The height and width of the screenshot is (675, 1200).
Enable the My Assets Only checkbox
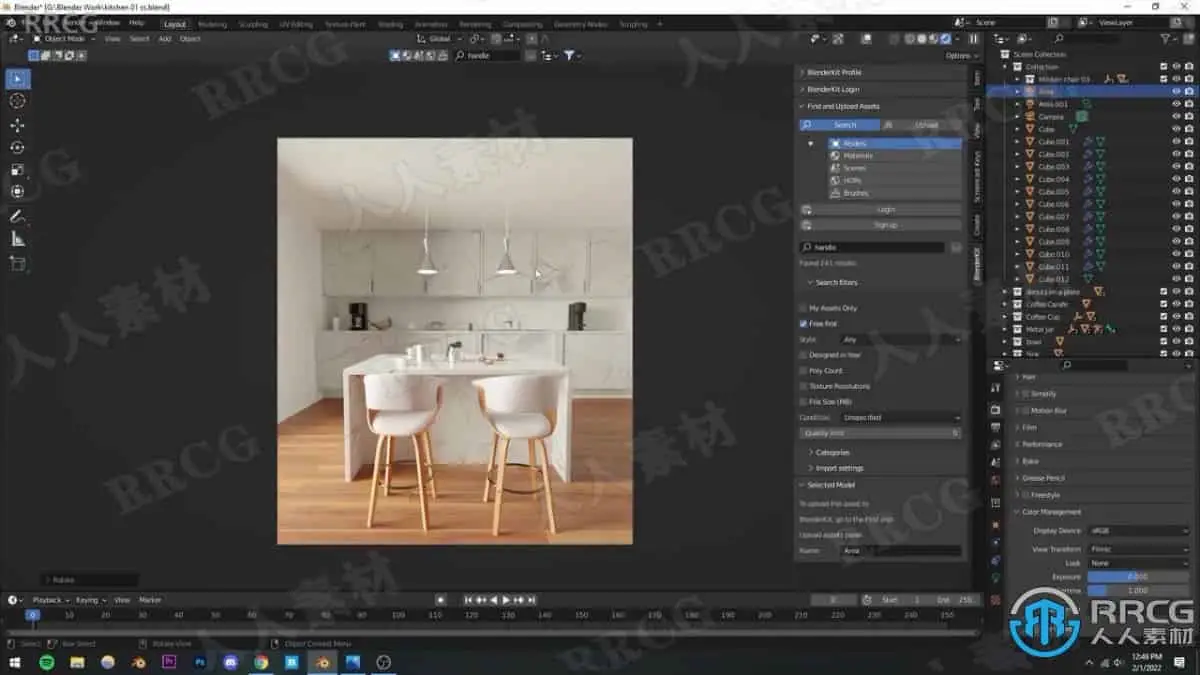click(804, 308)
